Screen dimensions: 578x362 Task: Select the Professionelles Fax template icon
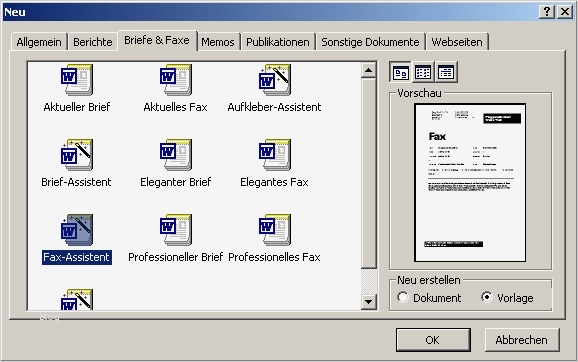click(275, 230)
